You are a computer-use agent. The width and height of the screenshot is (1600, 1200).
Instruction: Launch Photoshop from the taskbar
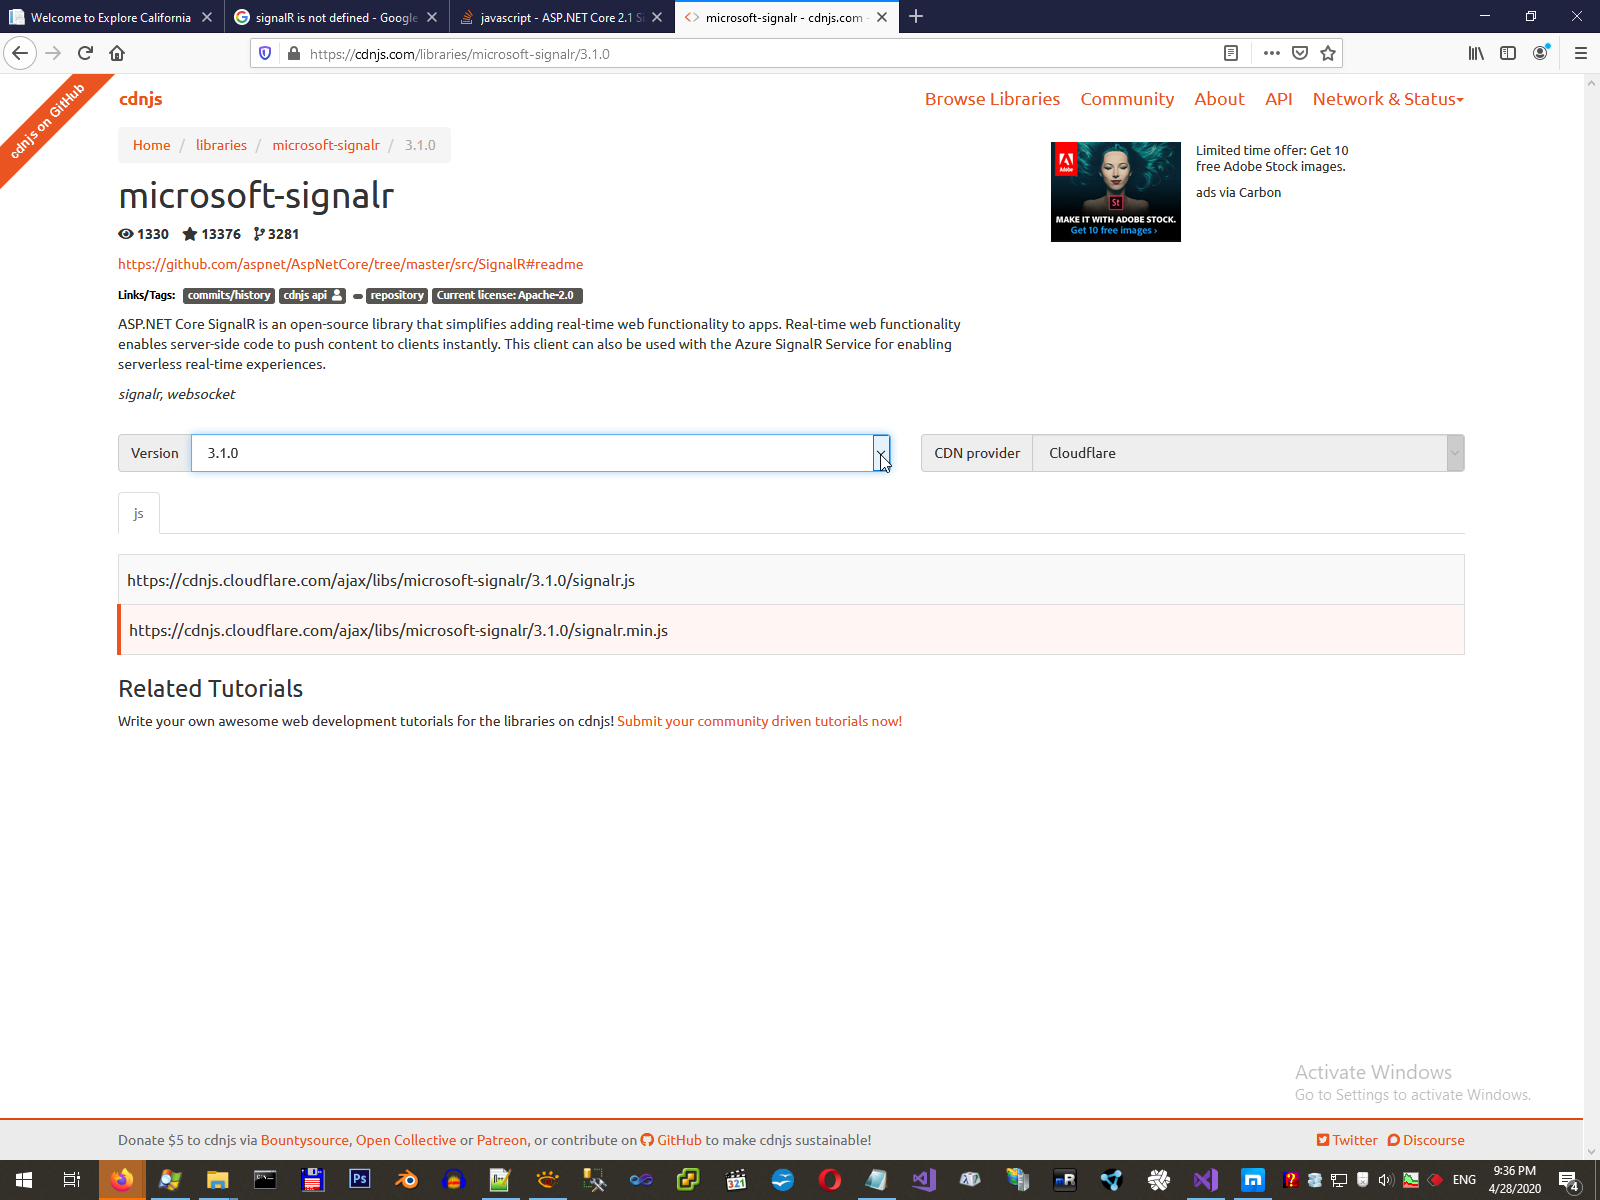pos(359,1180)
